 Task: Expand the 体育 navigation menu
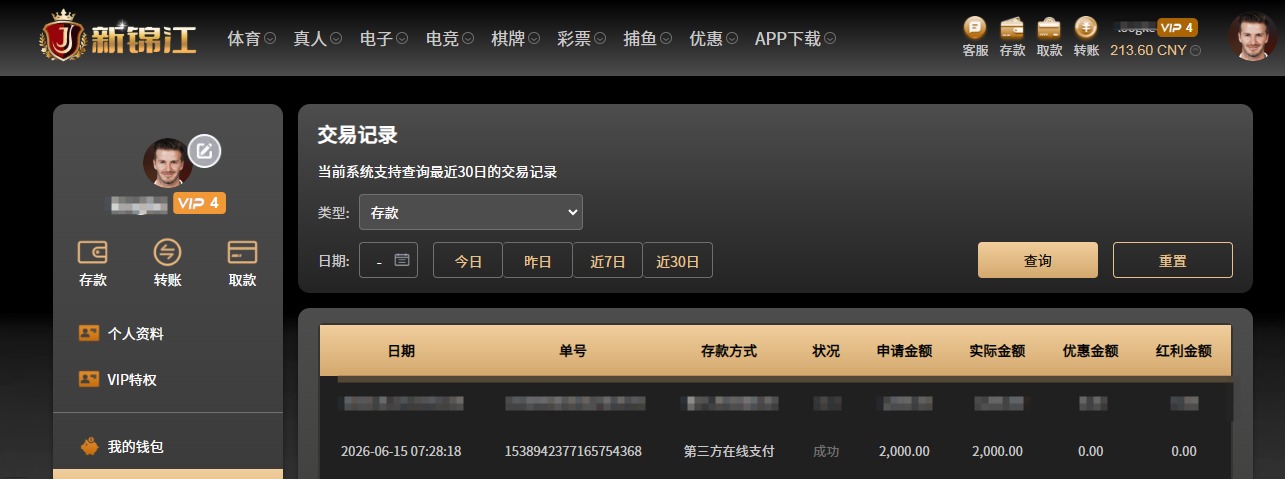pyautogui.click(x=252, y=38)
